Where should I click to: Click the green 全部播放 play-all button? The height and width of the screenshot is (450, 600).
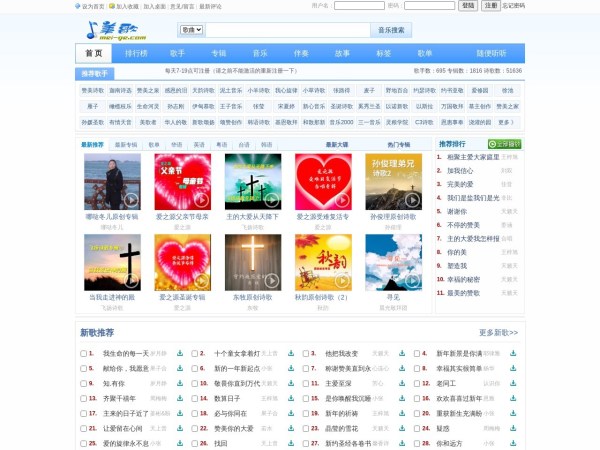tap(504, 144)
